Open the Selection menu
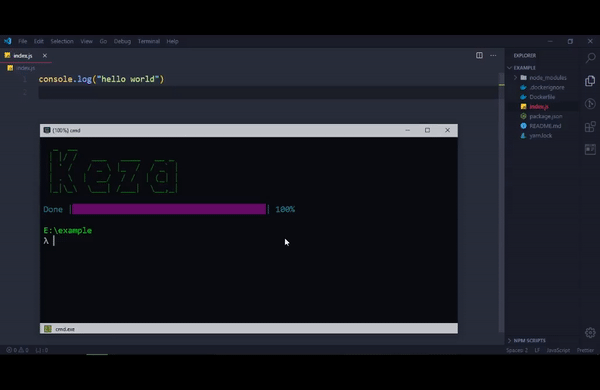 (62, 41)
